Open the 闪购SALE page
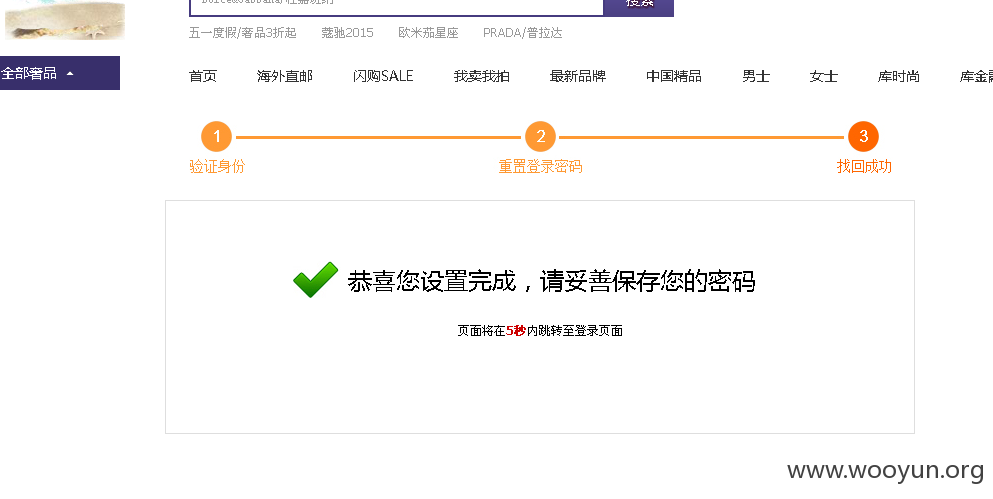993x499 pixels. [x=383, y=76]
